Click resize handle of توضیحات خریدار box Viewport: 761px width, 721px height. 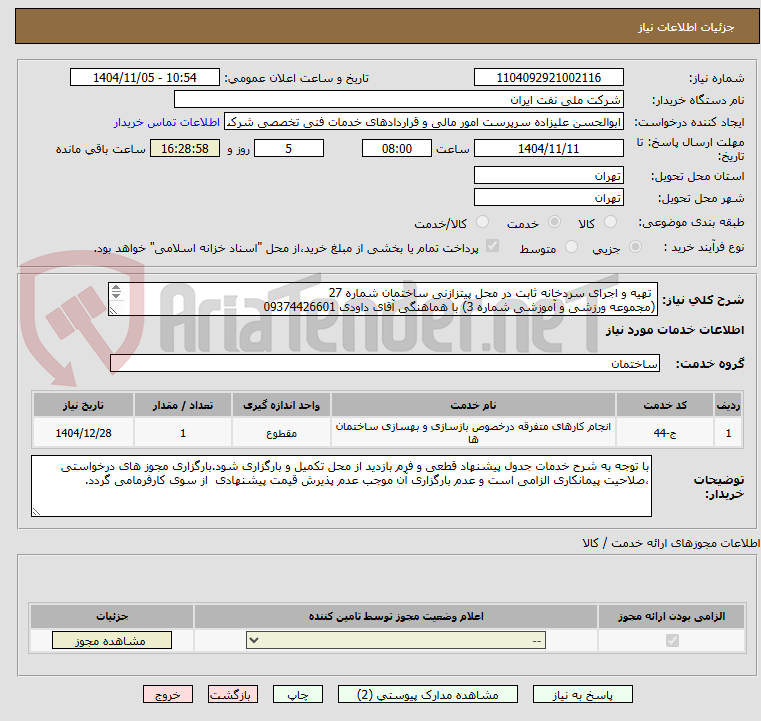pos(36,511)
